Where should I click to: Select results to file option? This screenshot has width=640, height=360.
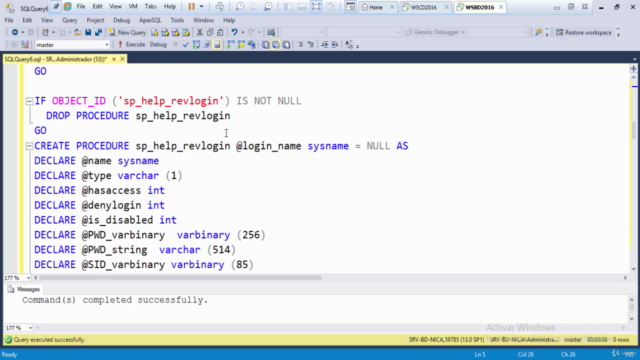click(x=287, y=45)
